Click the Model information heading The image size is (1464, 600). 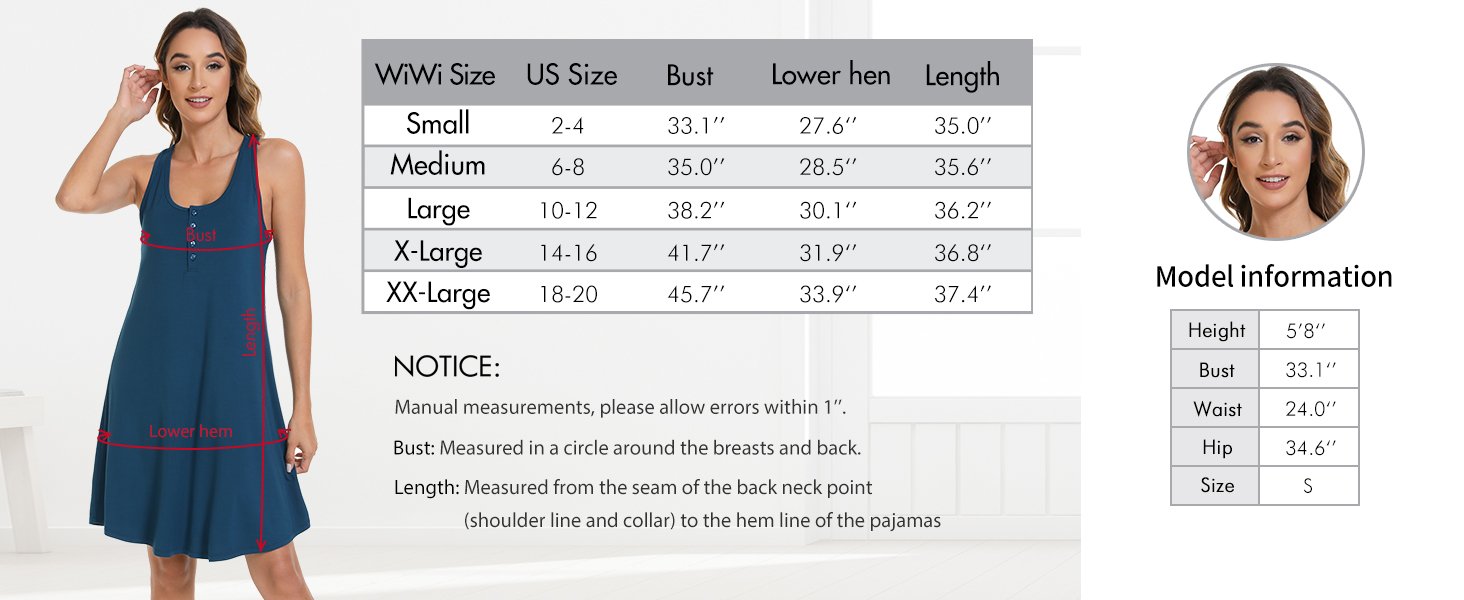(x=1274, y=277)
